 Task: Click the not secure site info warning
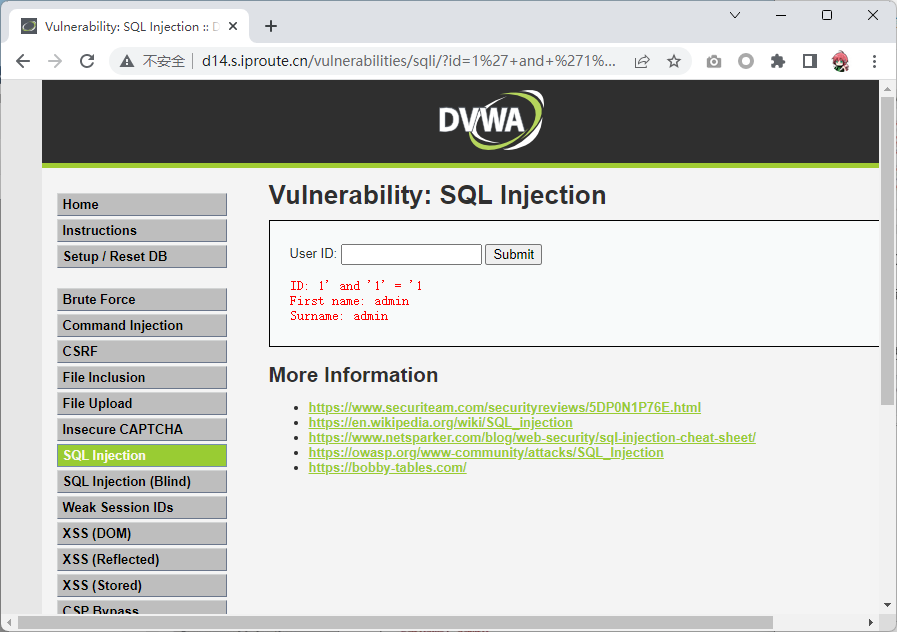(x=153, y=61)
